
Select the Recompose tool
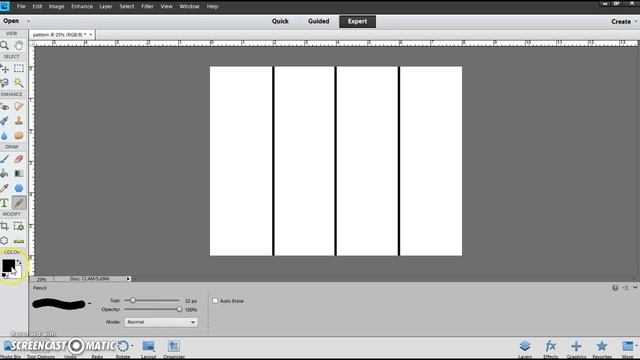tap(19, 226)
